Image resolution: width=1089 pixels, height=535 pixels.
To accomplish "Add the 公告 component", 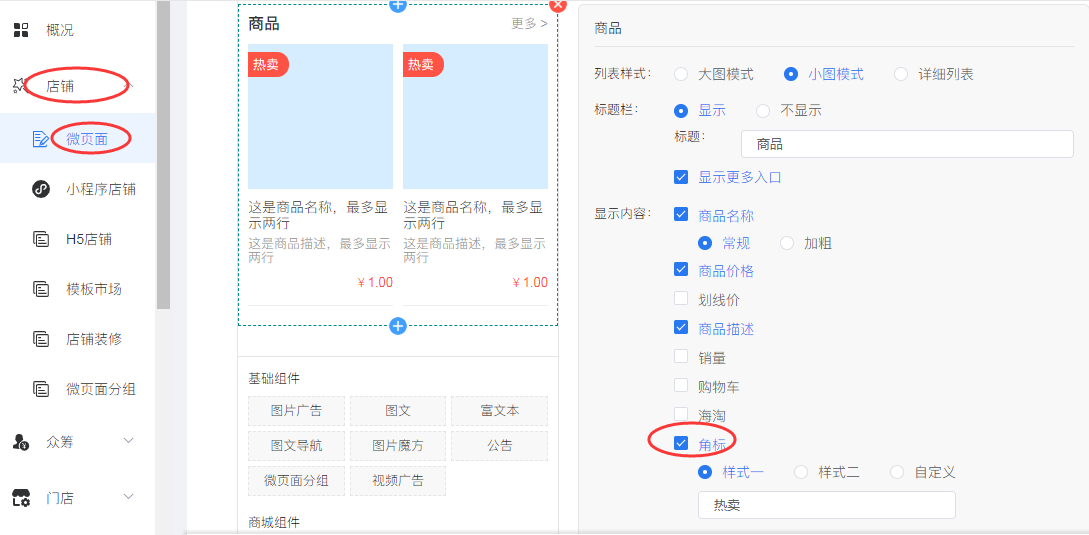I will [499, 446].
